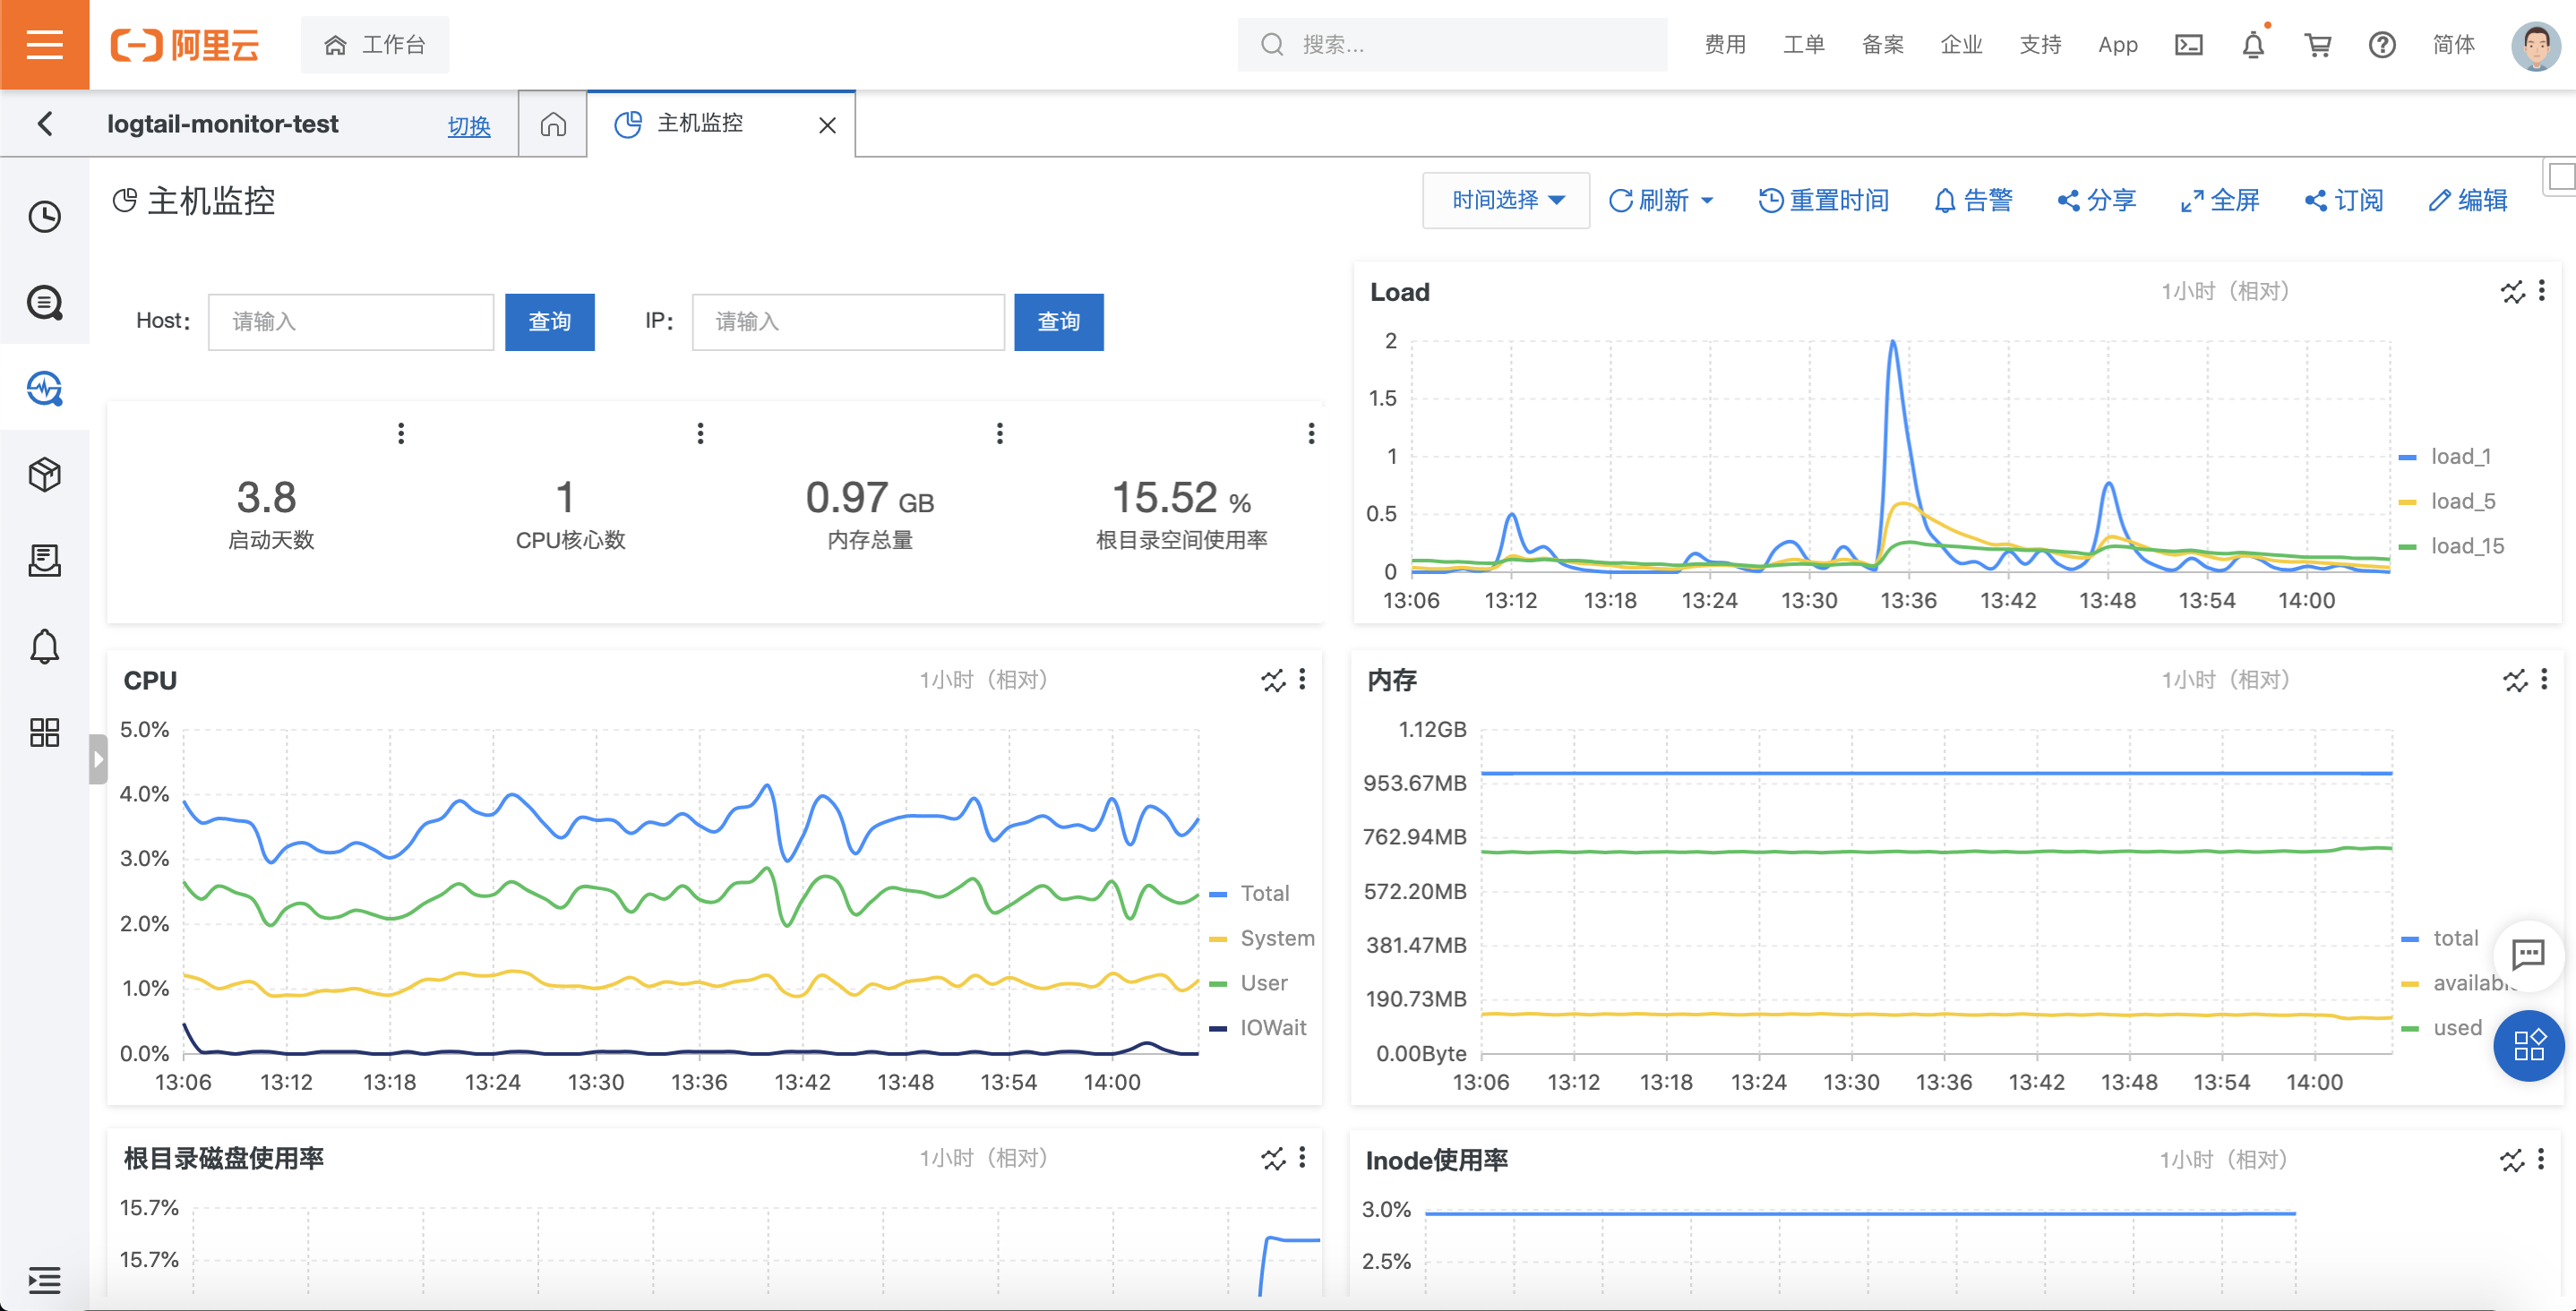Open the clock icon in the left sidebar

coord(44,216)
